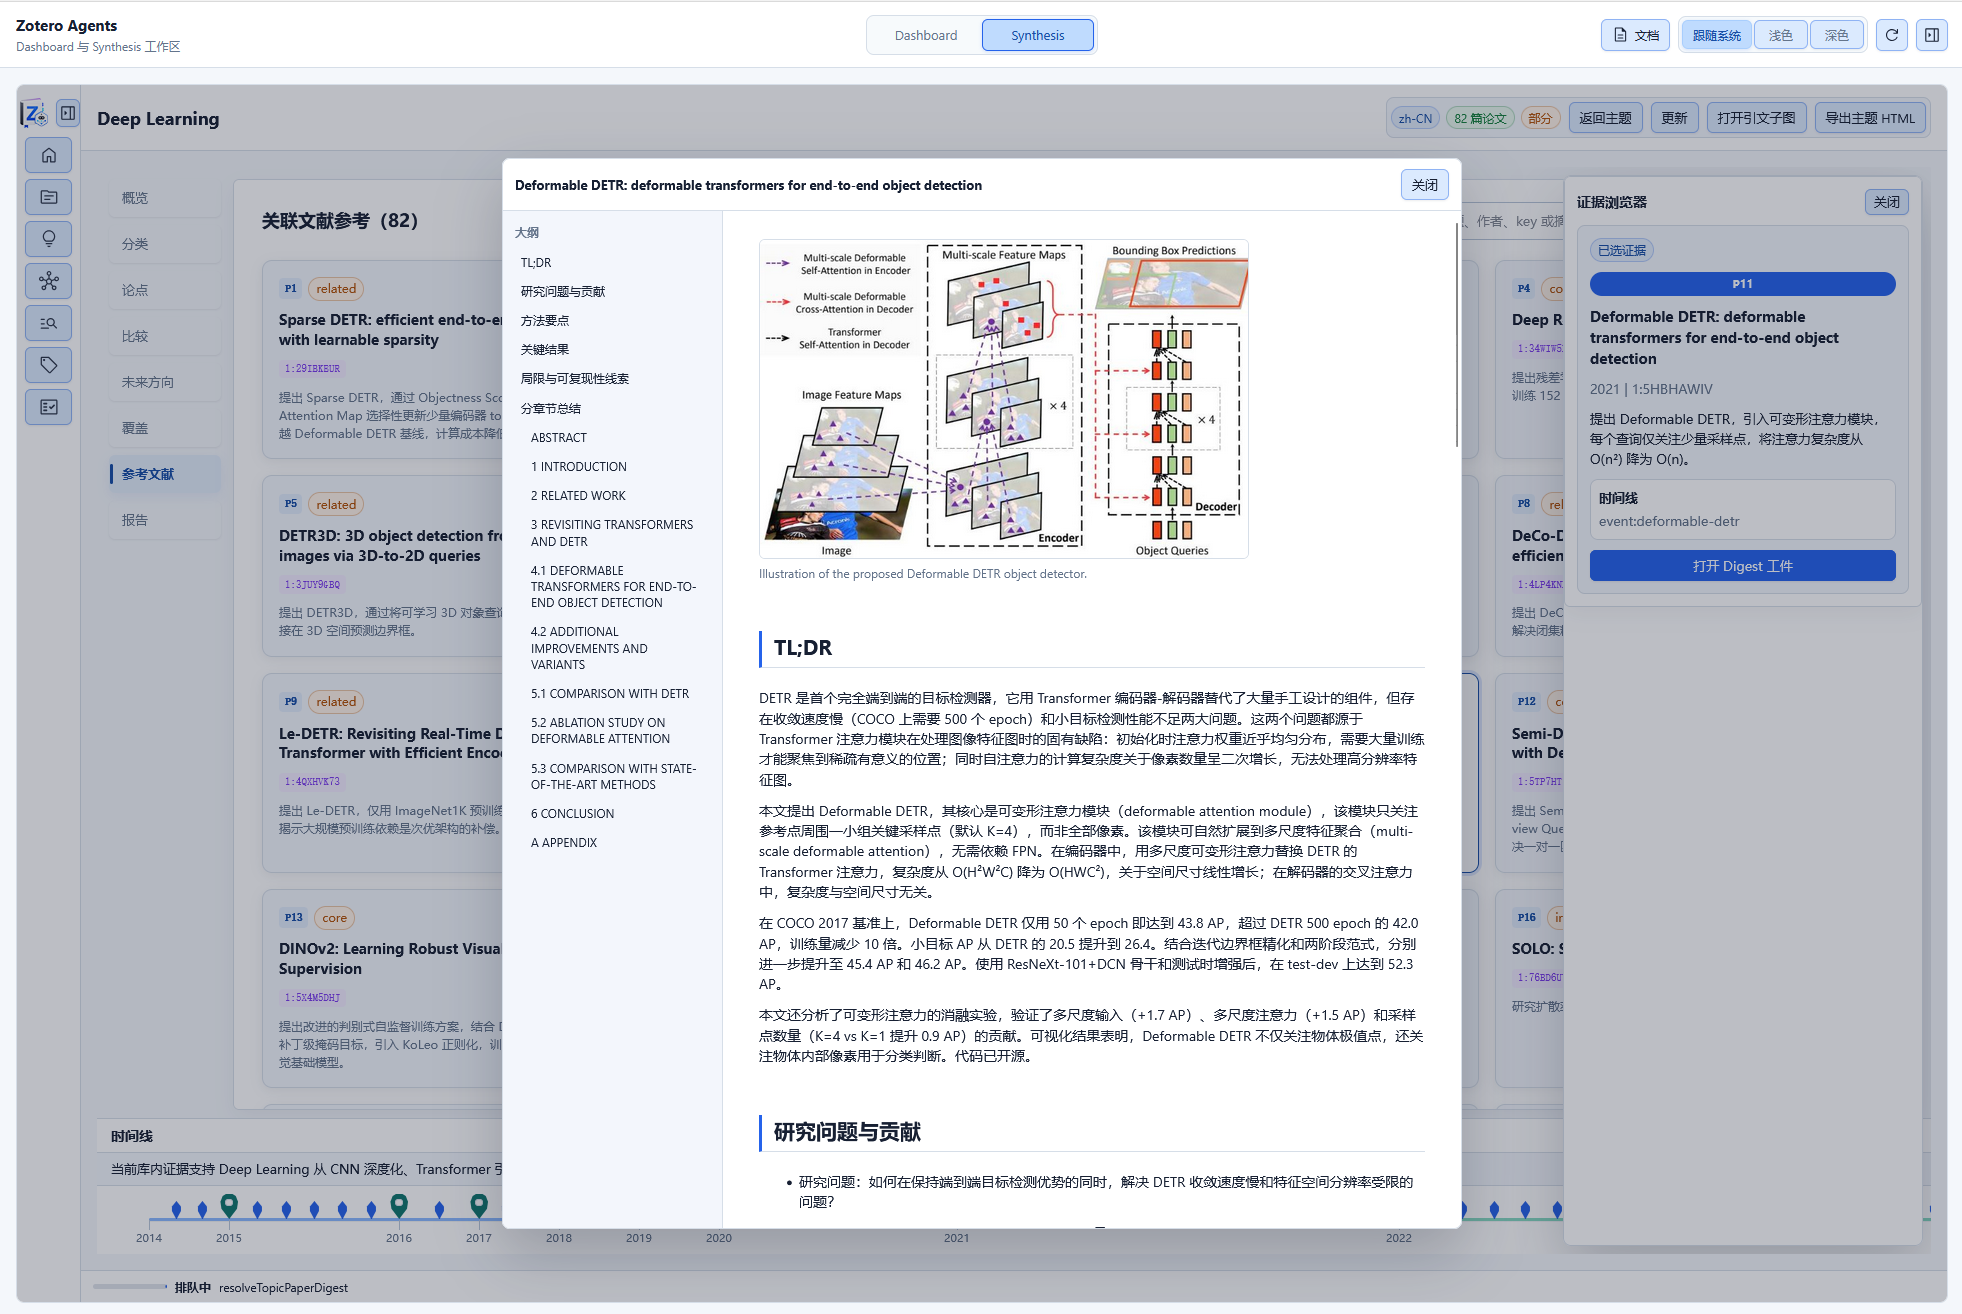This screenshot has width=1962, height=1314.
Task: Switch to the Synthesis tab
Action: (x=1037, y=35)
